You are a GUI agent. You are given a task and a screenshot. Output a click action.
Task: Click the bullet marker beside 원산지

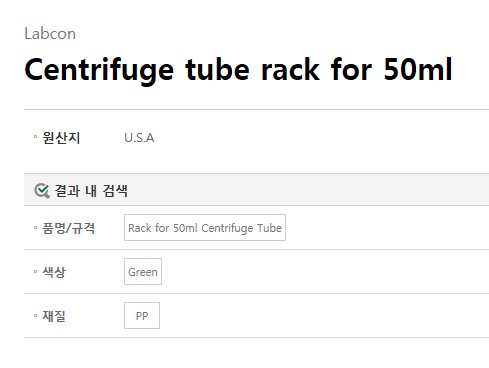coord(35,136)
